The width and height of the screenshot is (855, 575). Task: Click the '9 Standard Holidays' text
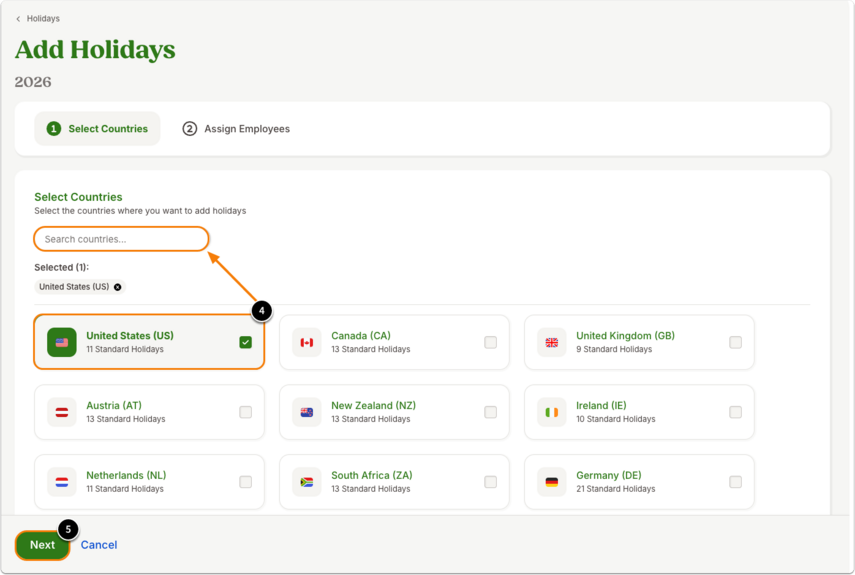pos(614,349)
